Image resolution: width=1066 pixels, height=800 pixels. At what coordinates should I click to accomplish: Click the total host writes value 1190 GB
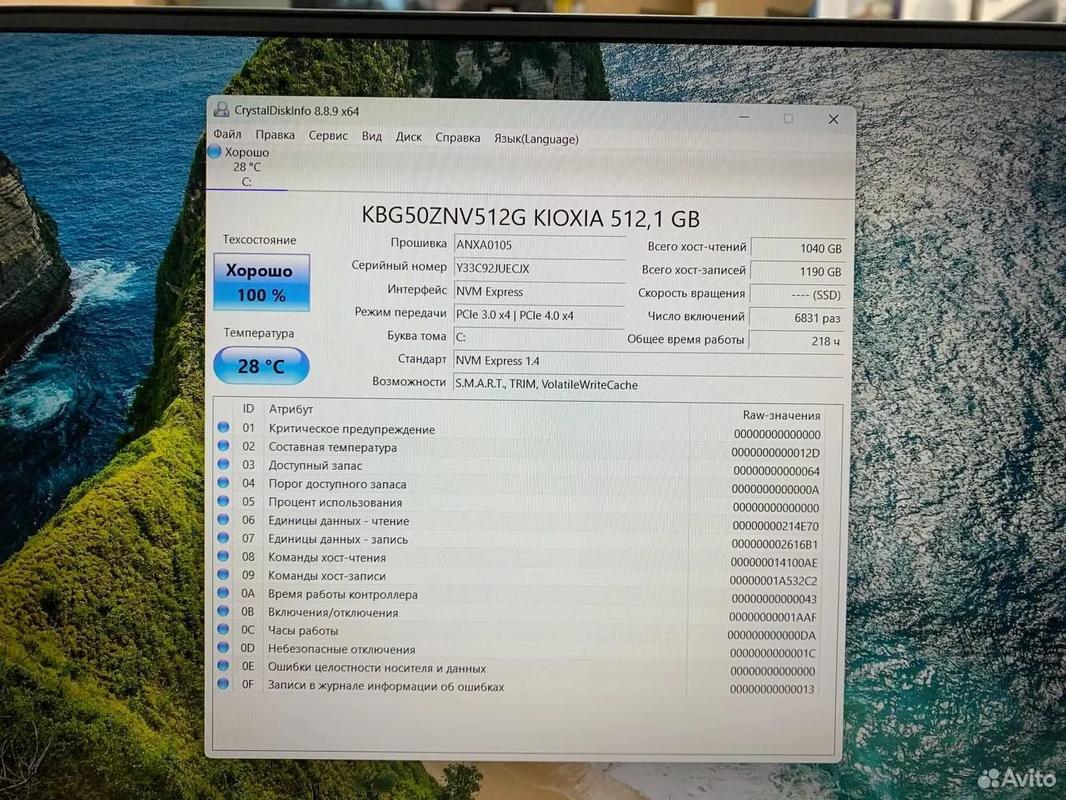[797, 272]
